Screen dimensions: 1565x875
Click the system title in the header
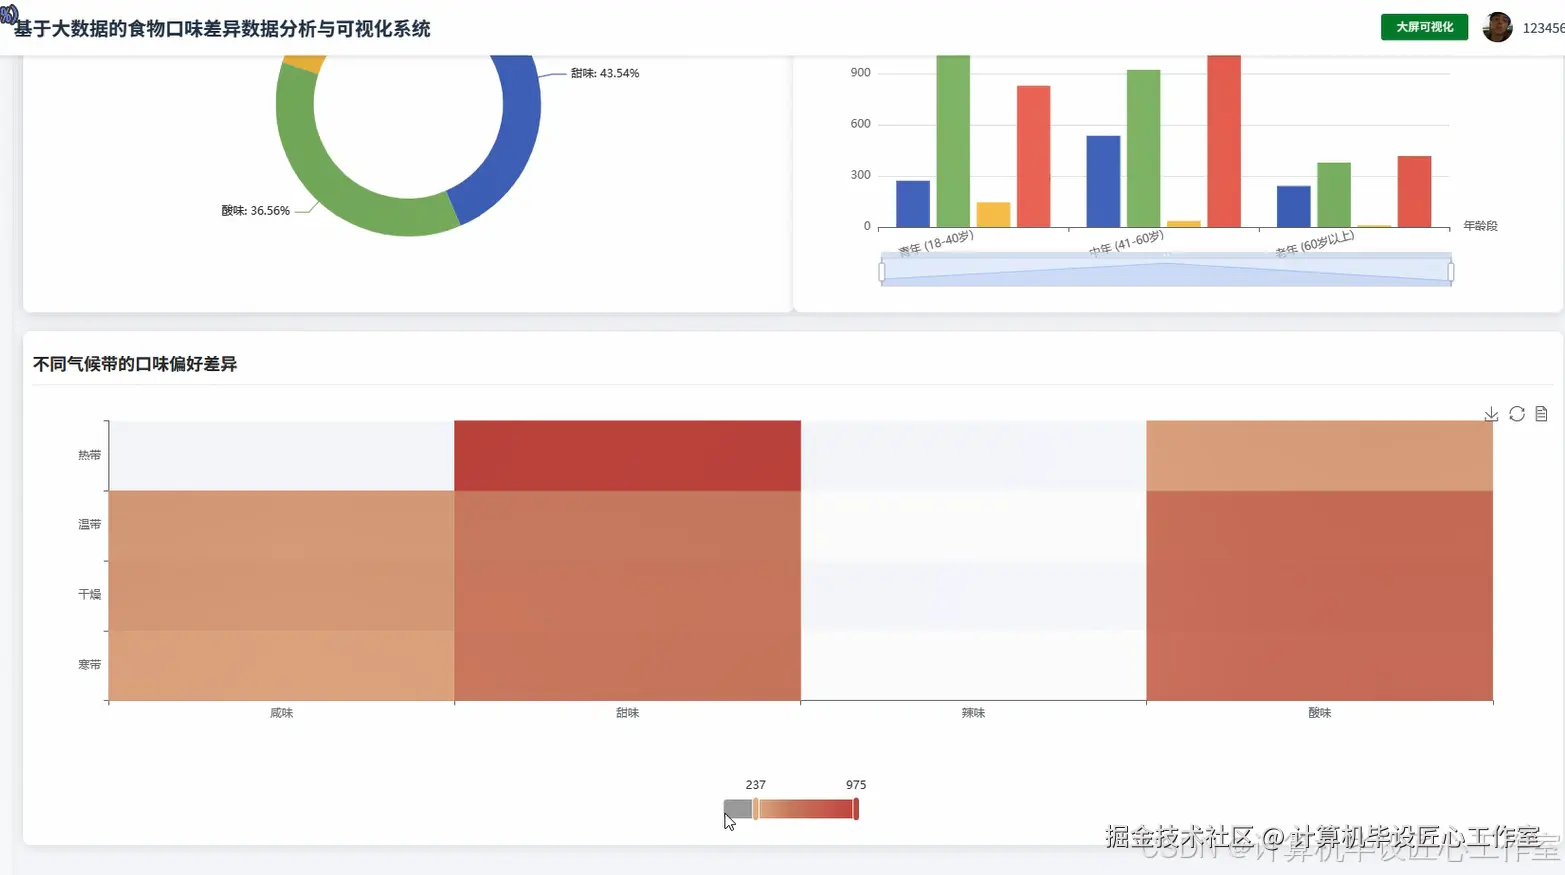[x=222, y=29]
